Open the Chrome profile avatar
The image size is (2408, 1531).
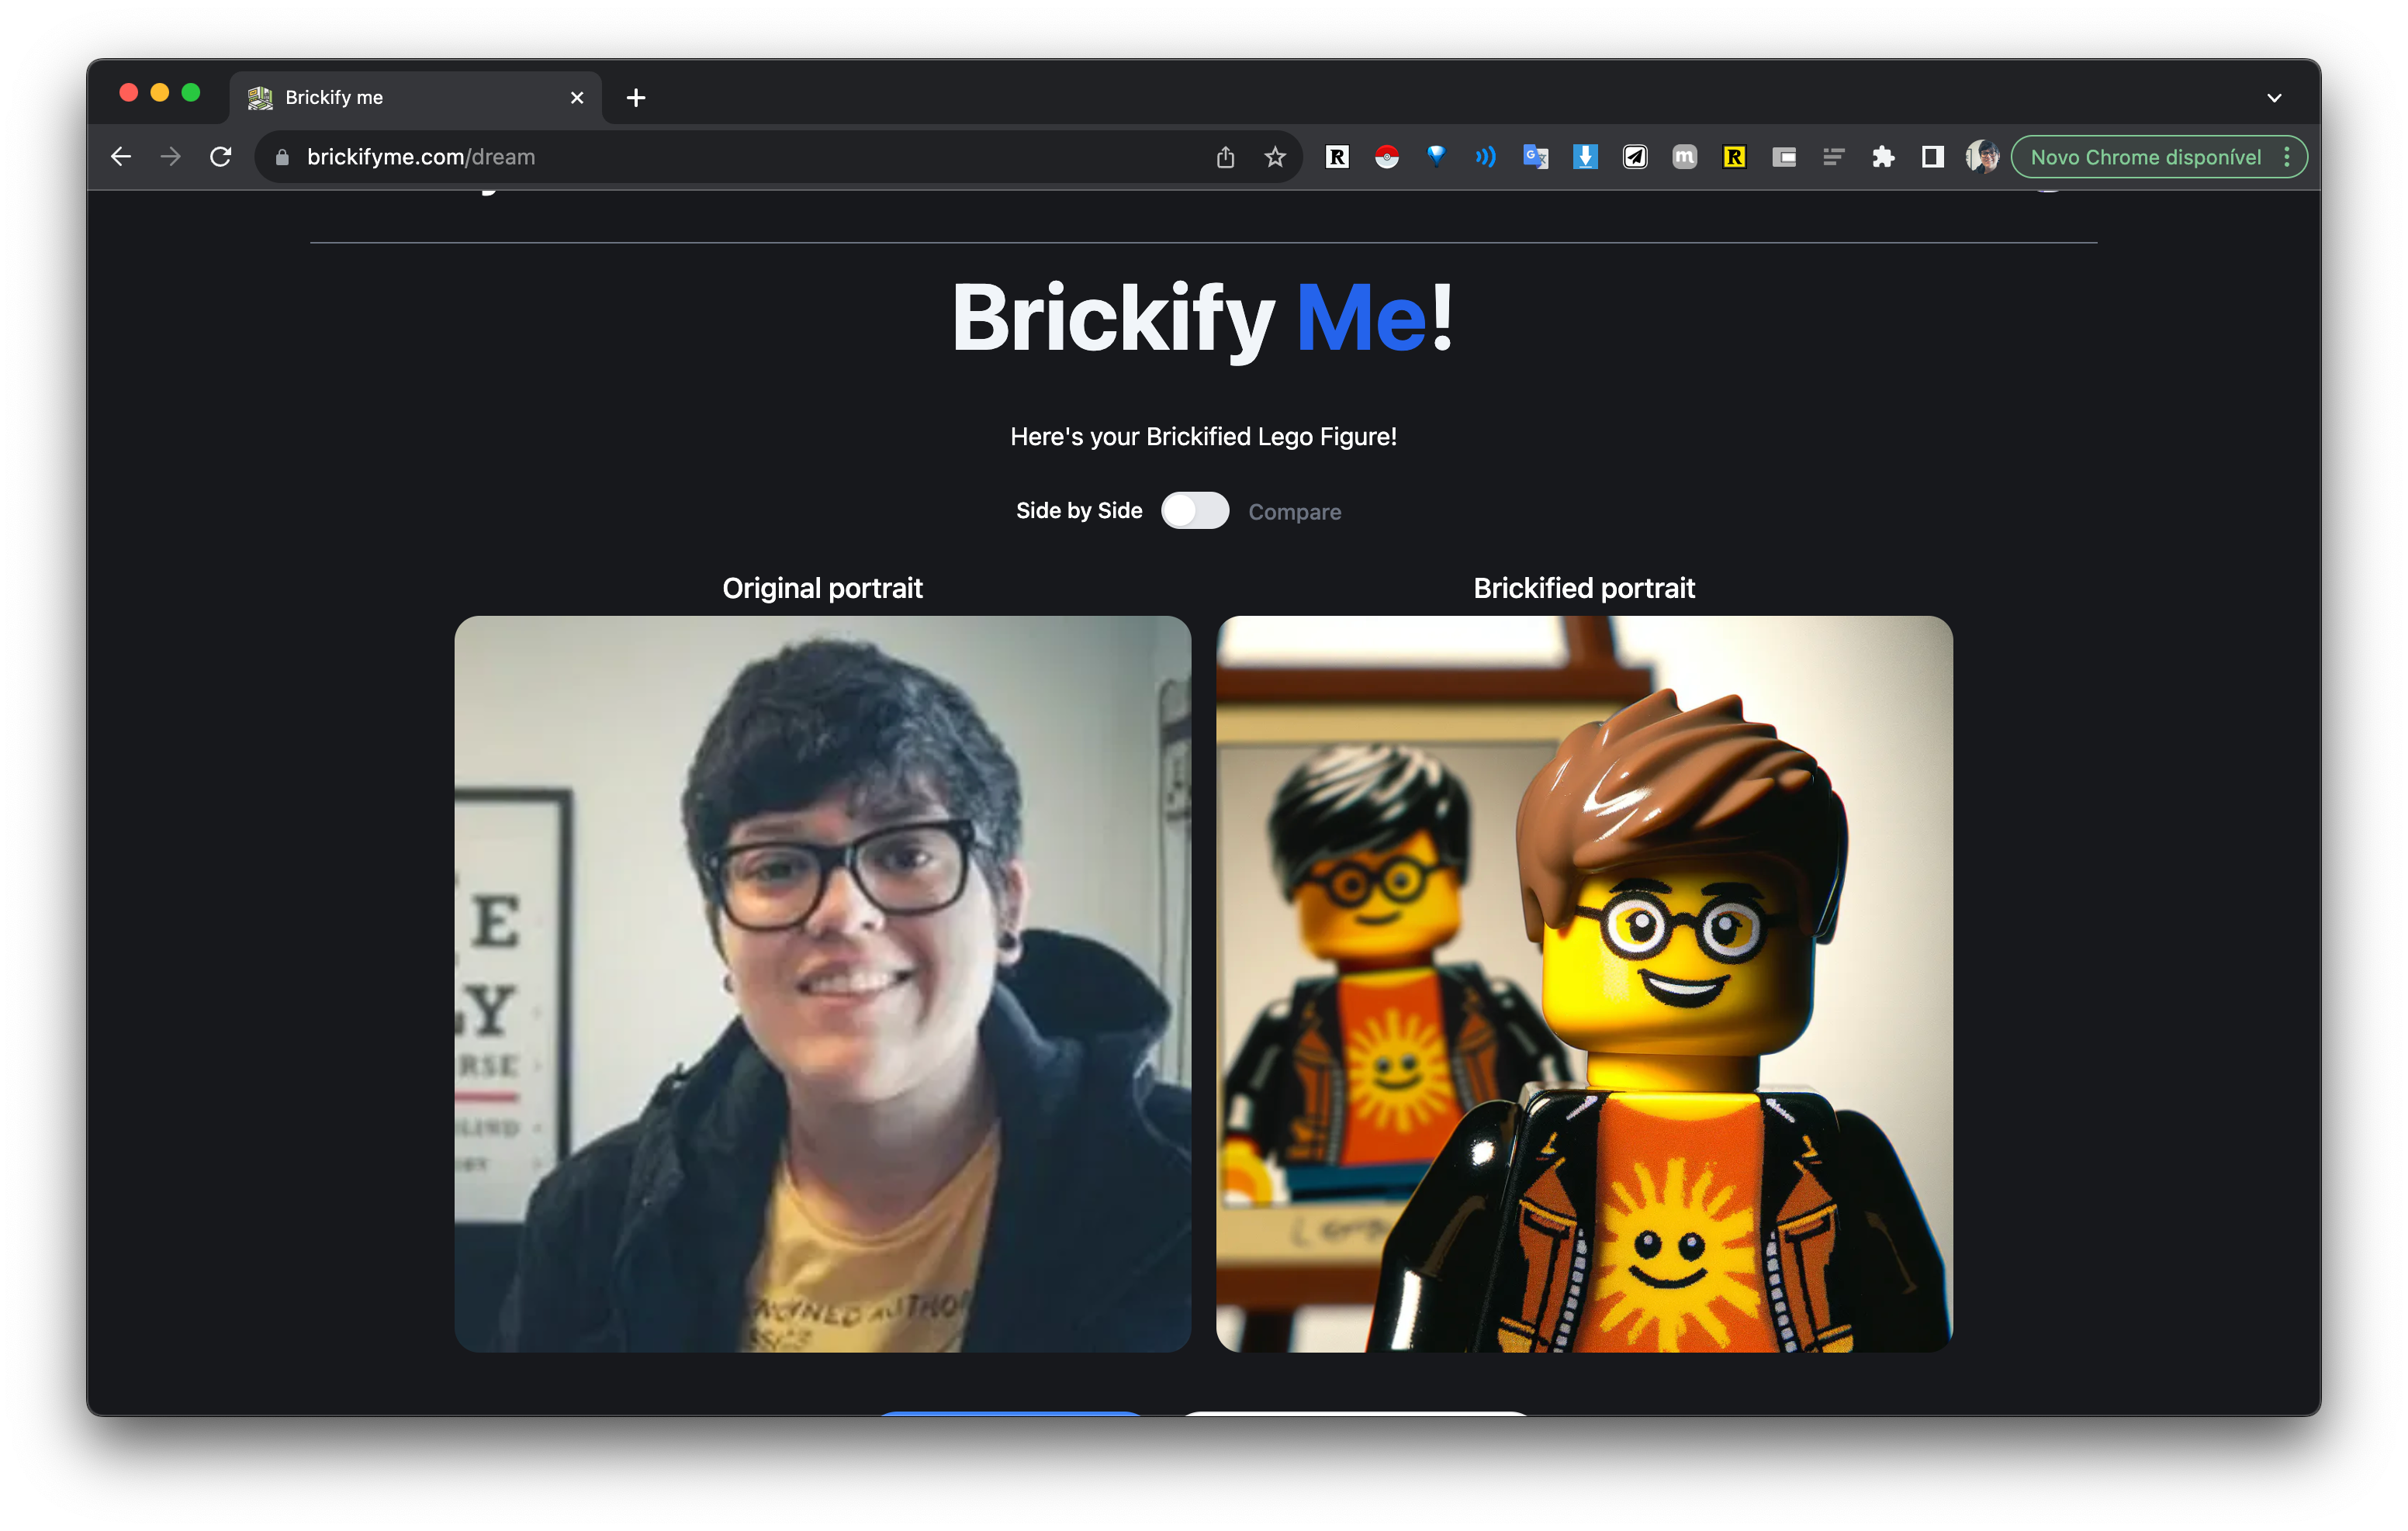(x=1982, y=157)
